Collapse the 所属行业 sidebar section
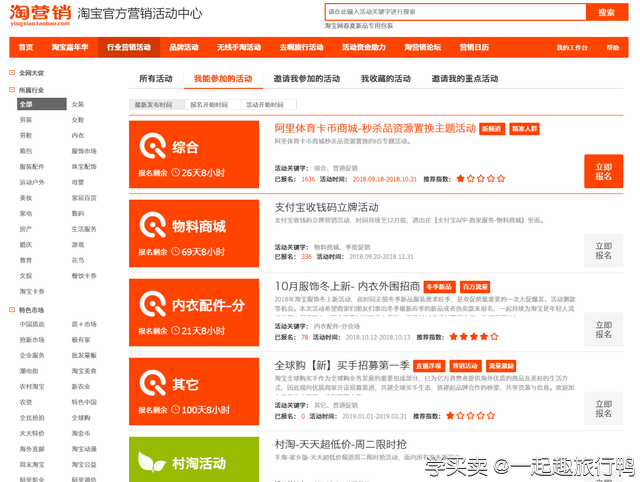Screen dimensions: 640x482 coord(12,90)
